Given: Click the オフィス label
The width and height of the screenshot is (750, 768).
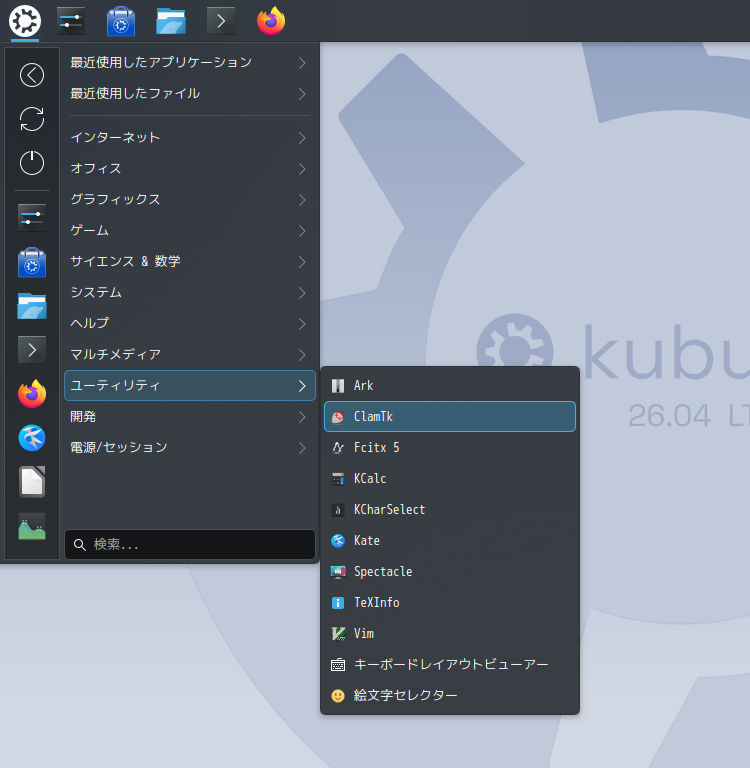Looking at the screenshot, I should pyautogui.click(x=96, y=168).
